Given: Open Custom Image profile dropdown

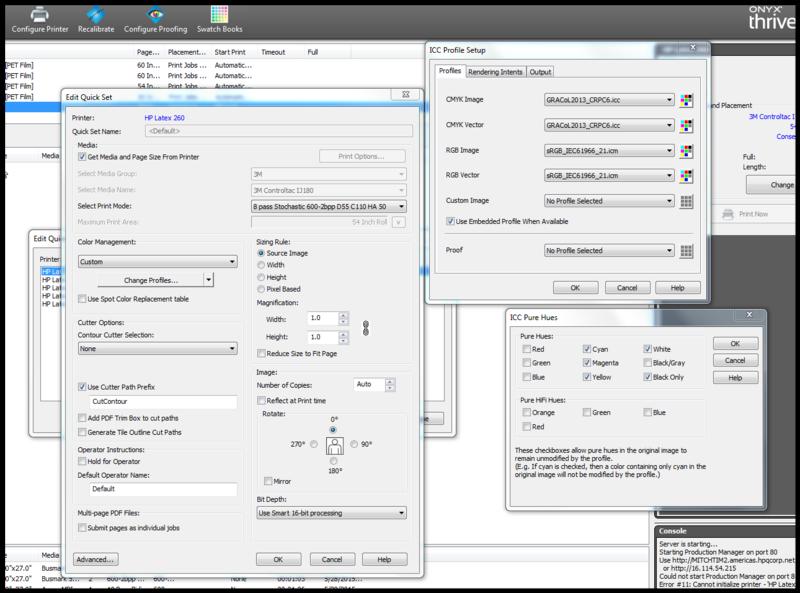Looking at the screenshot, I should click(x=609, y=201).
